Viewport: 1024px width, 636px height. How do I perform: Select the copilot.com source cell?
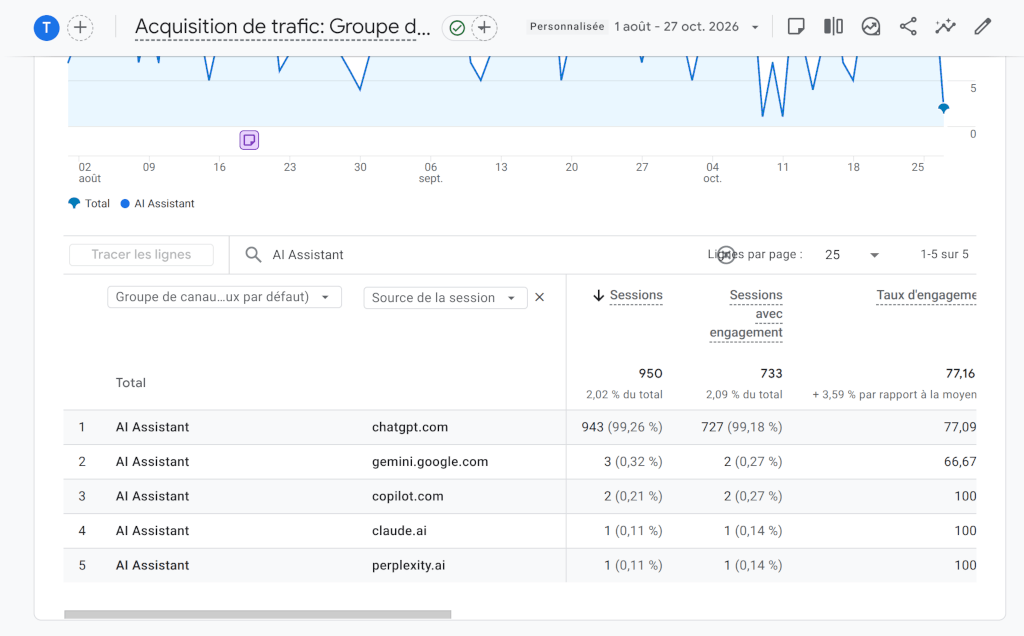[x=408, y=496]
